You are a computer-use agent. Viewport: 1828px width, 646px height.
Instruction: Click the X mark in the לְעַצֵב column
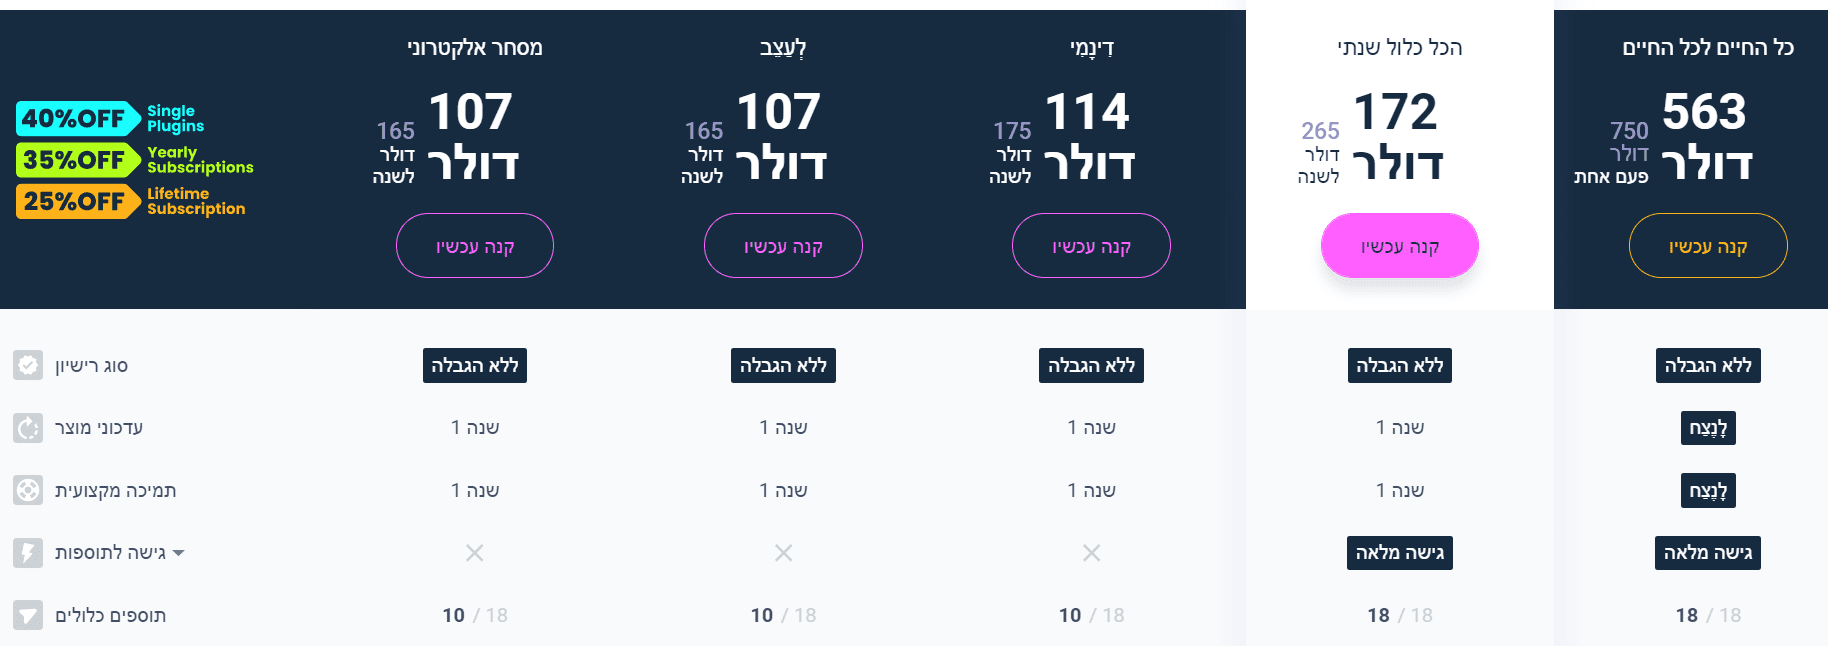[x=783, y=553]
